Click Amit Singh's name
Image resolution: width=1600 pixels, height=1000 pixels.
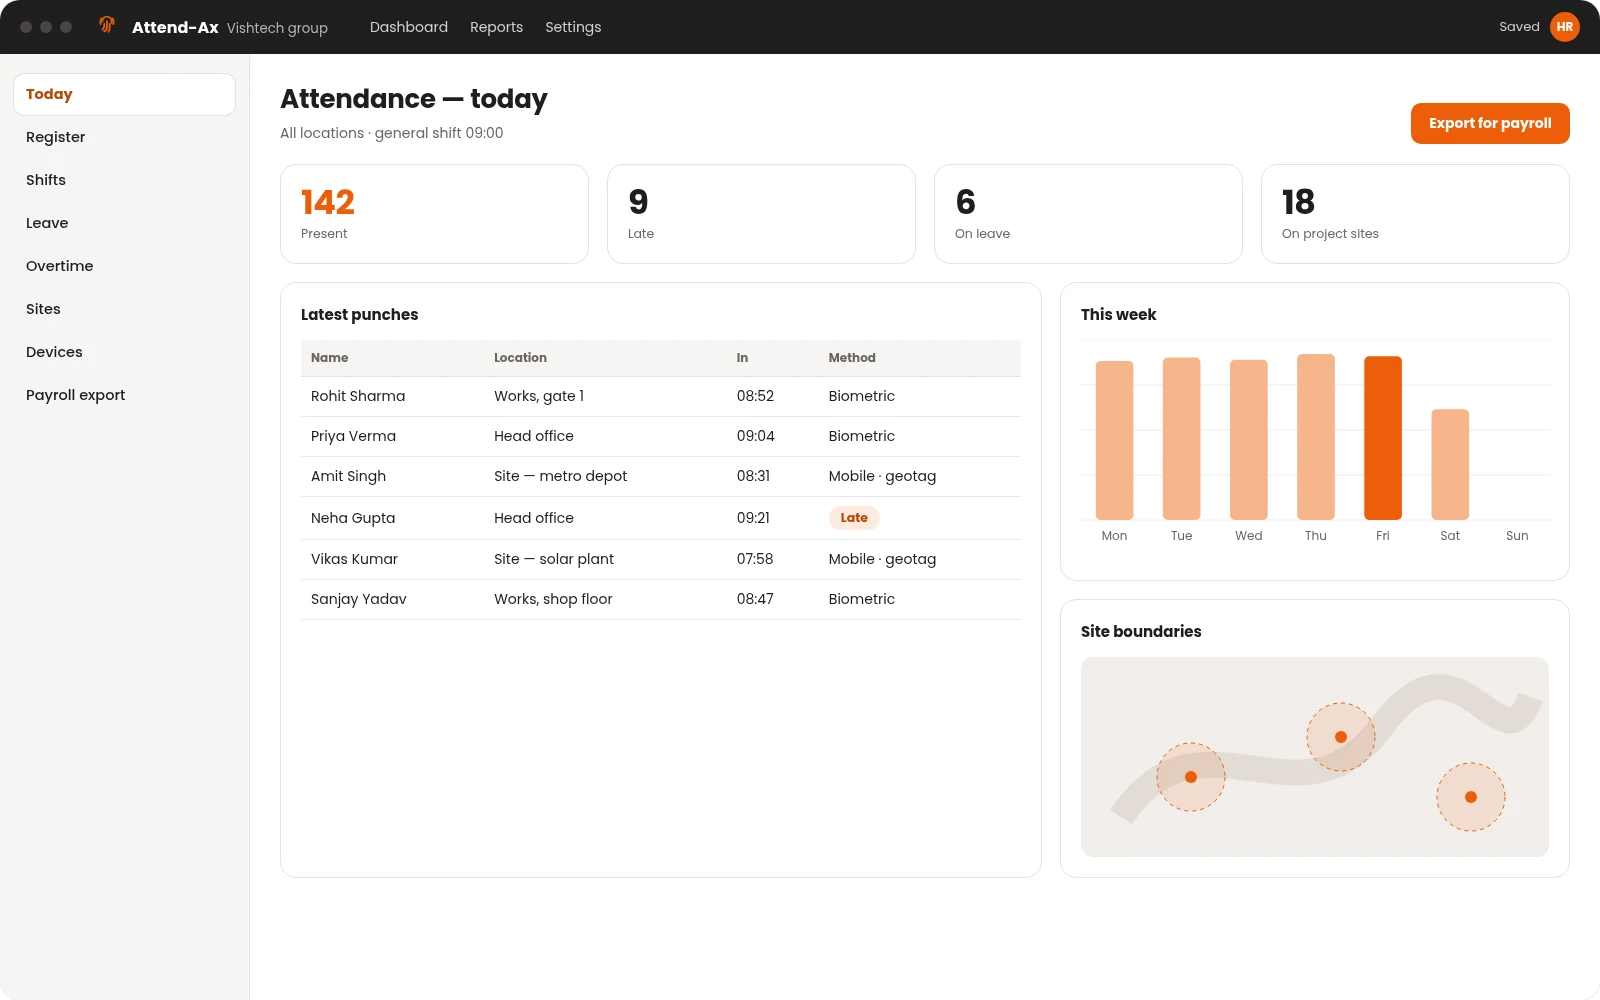point(348,476)
